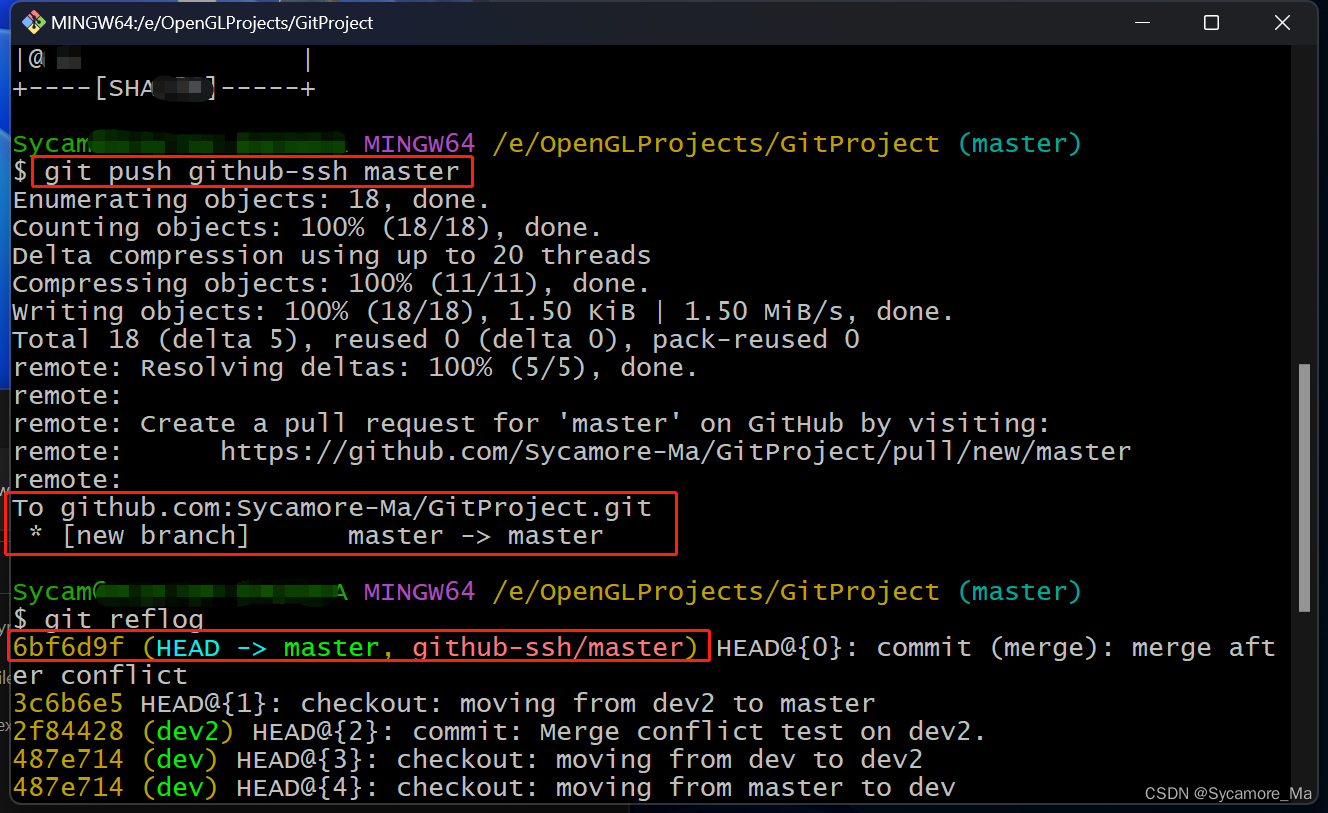Click the command 'git push github-ssh master'
The image size is (1328, 813).
point(252,171)
